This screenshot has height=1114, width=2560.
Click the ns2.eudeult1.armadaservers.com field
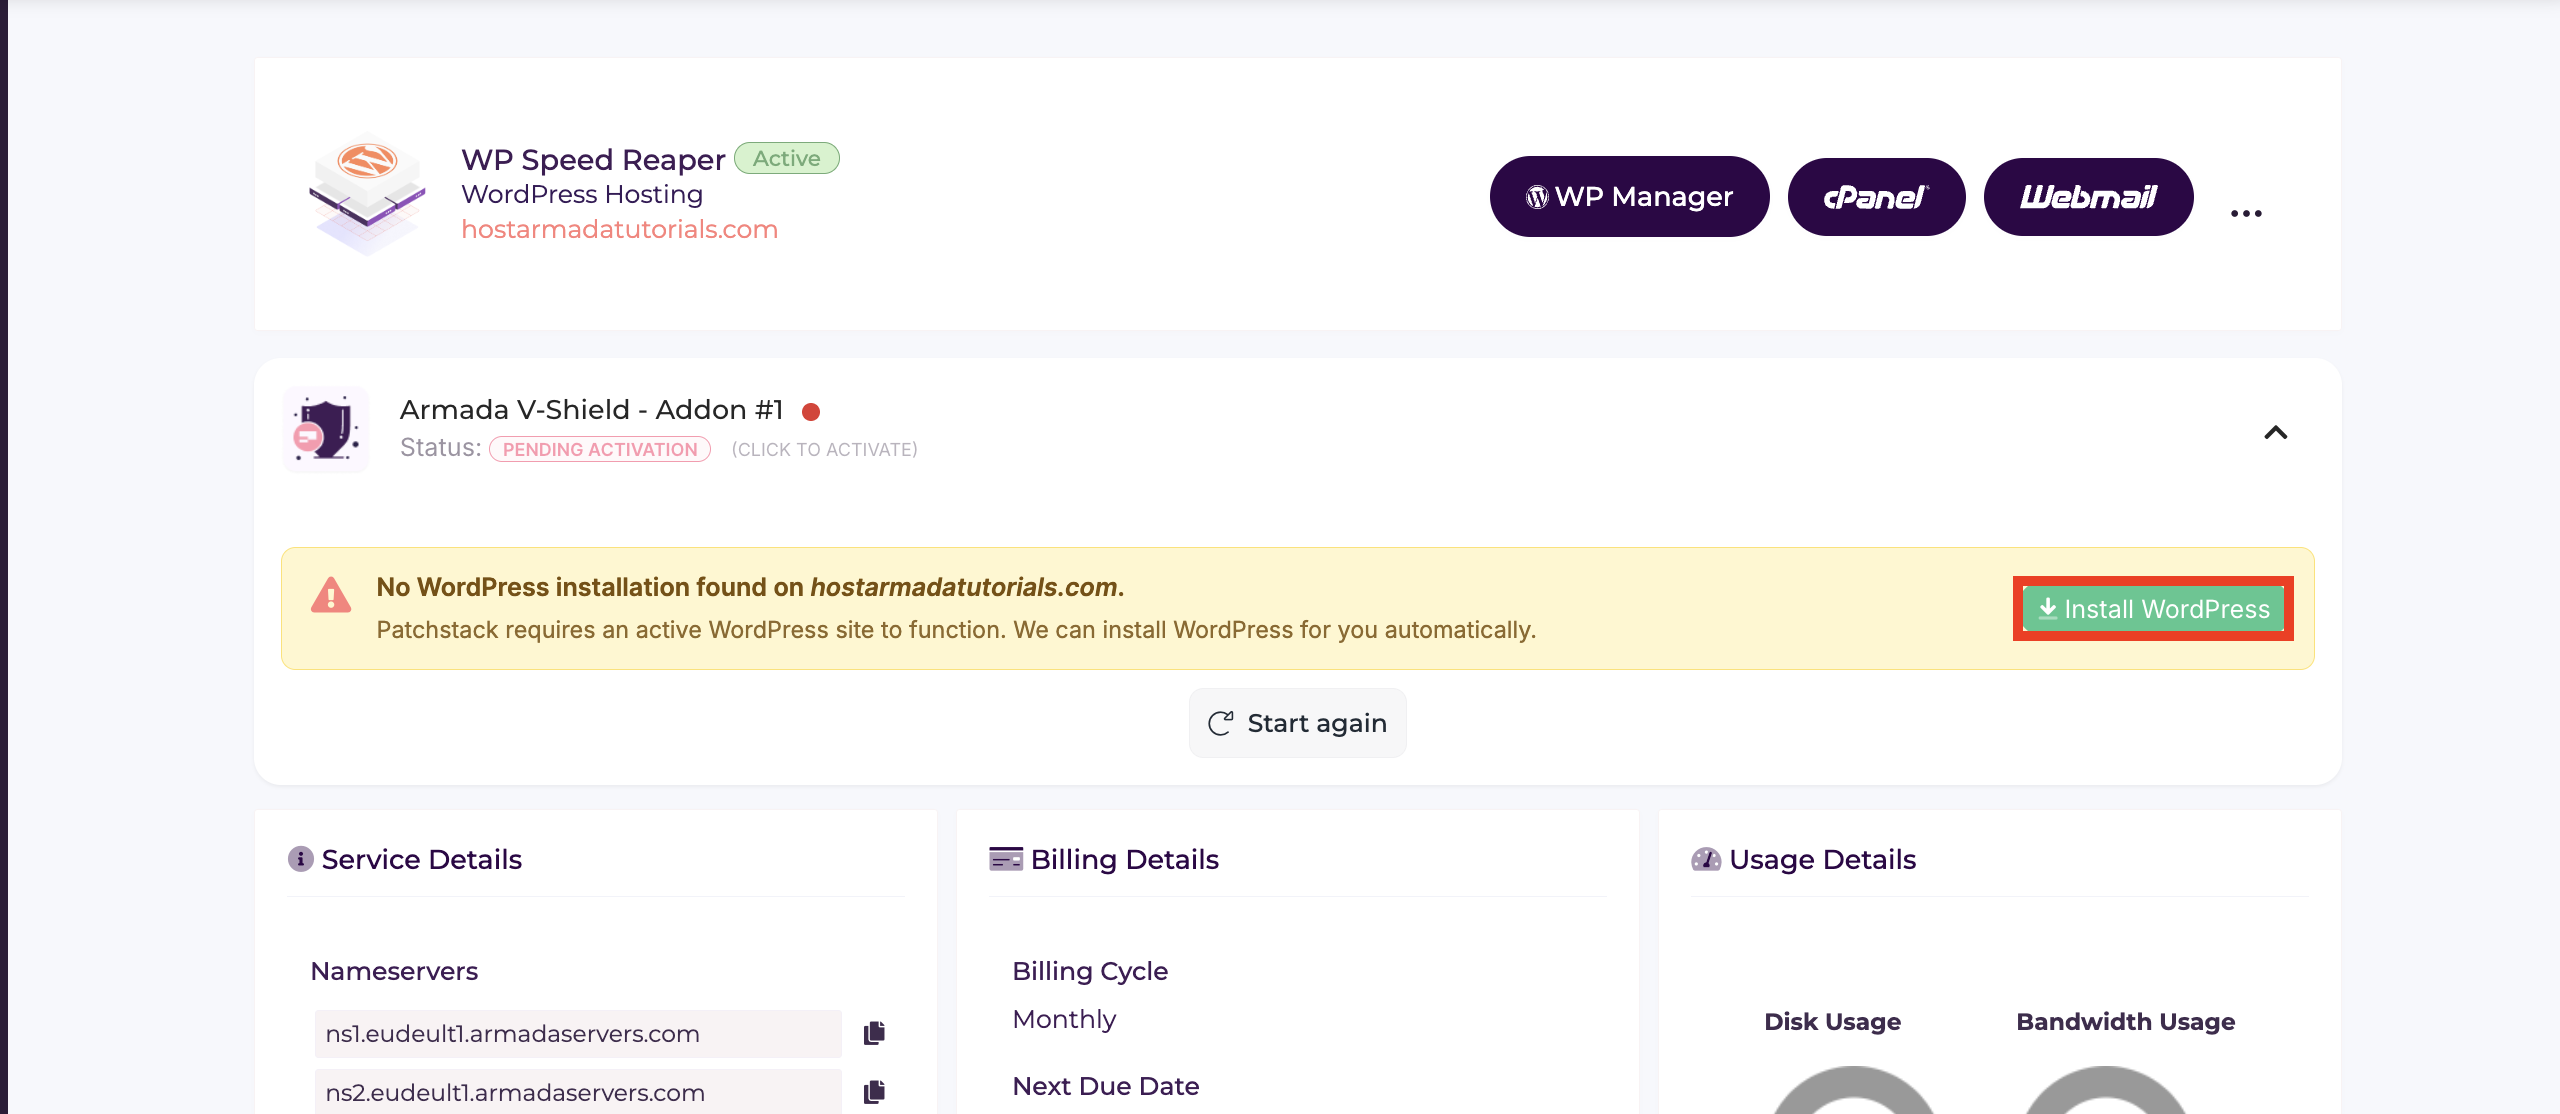[577, 1091]
